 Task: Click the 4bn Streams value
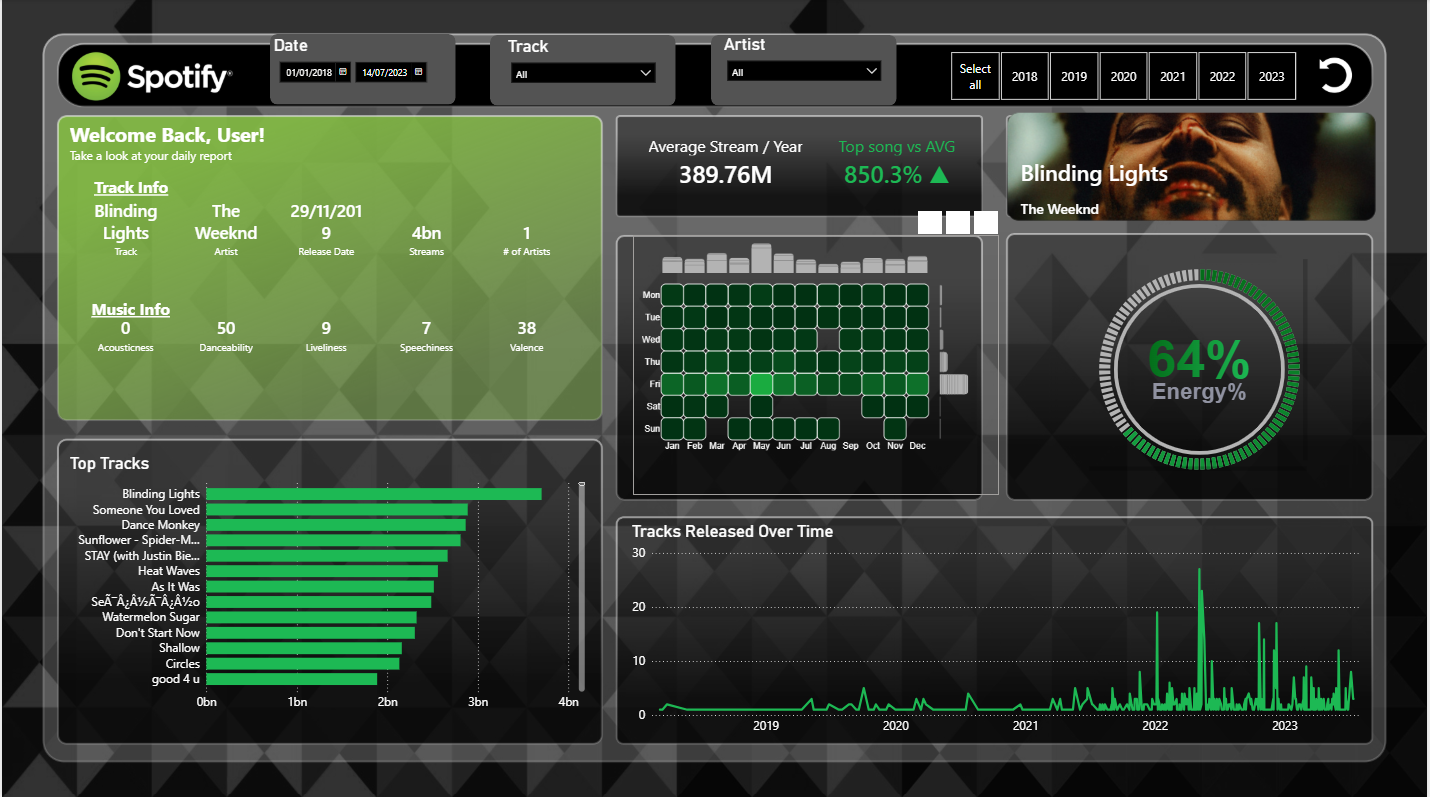point(426,233)
